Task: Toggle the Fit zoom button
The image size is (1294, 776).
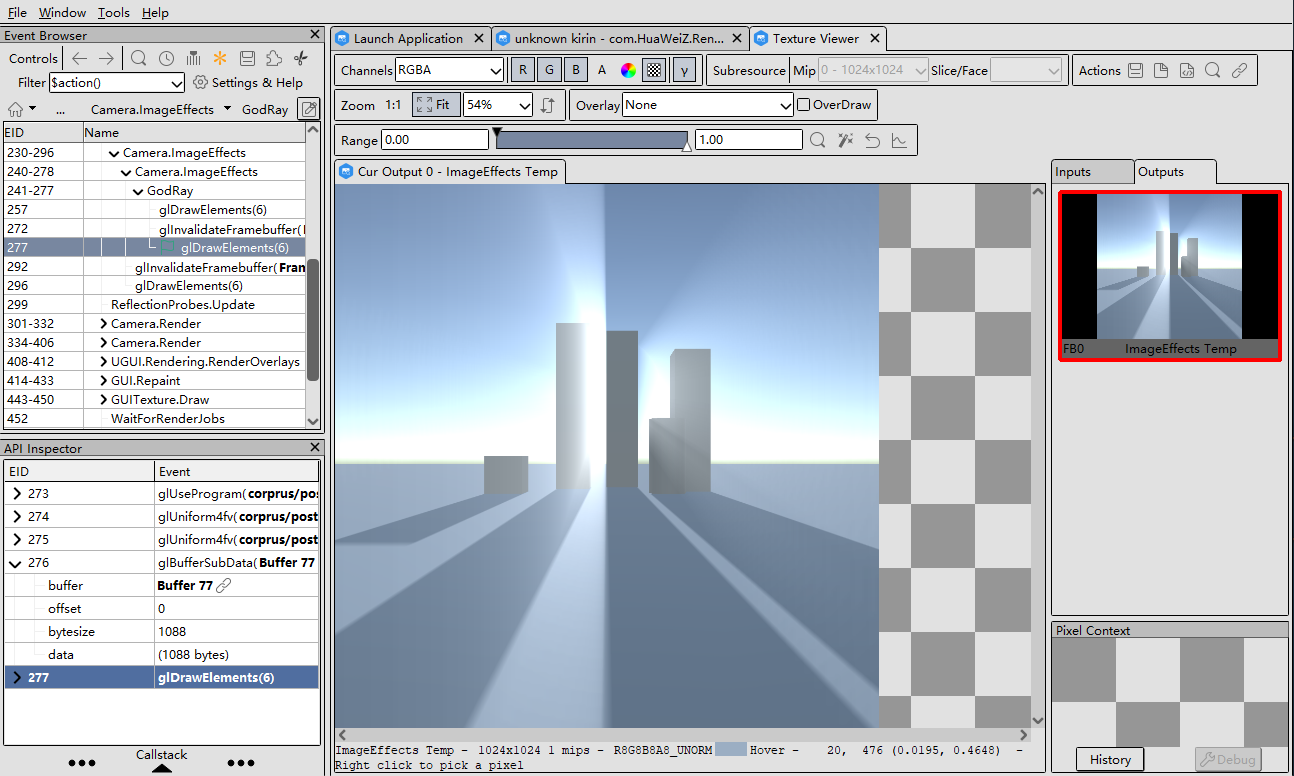Action: click(x=436, y=105)
